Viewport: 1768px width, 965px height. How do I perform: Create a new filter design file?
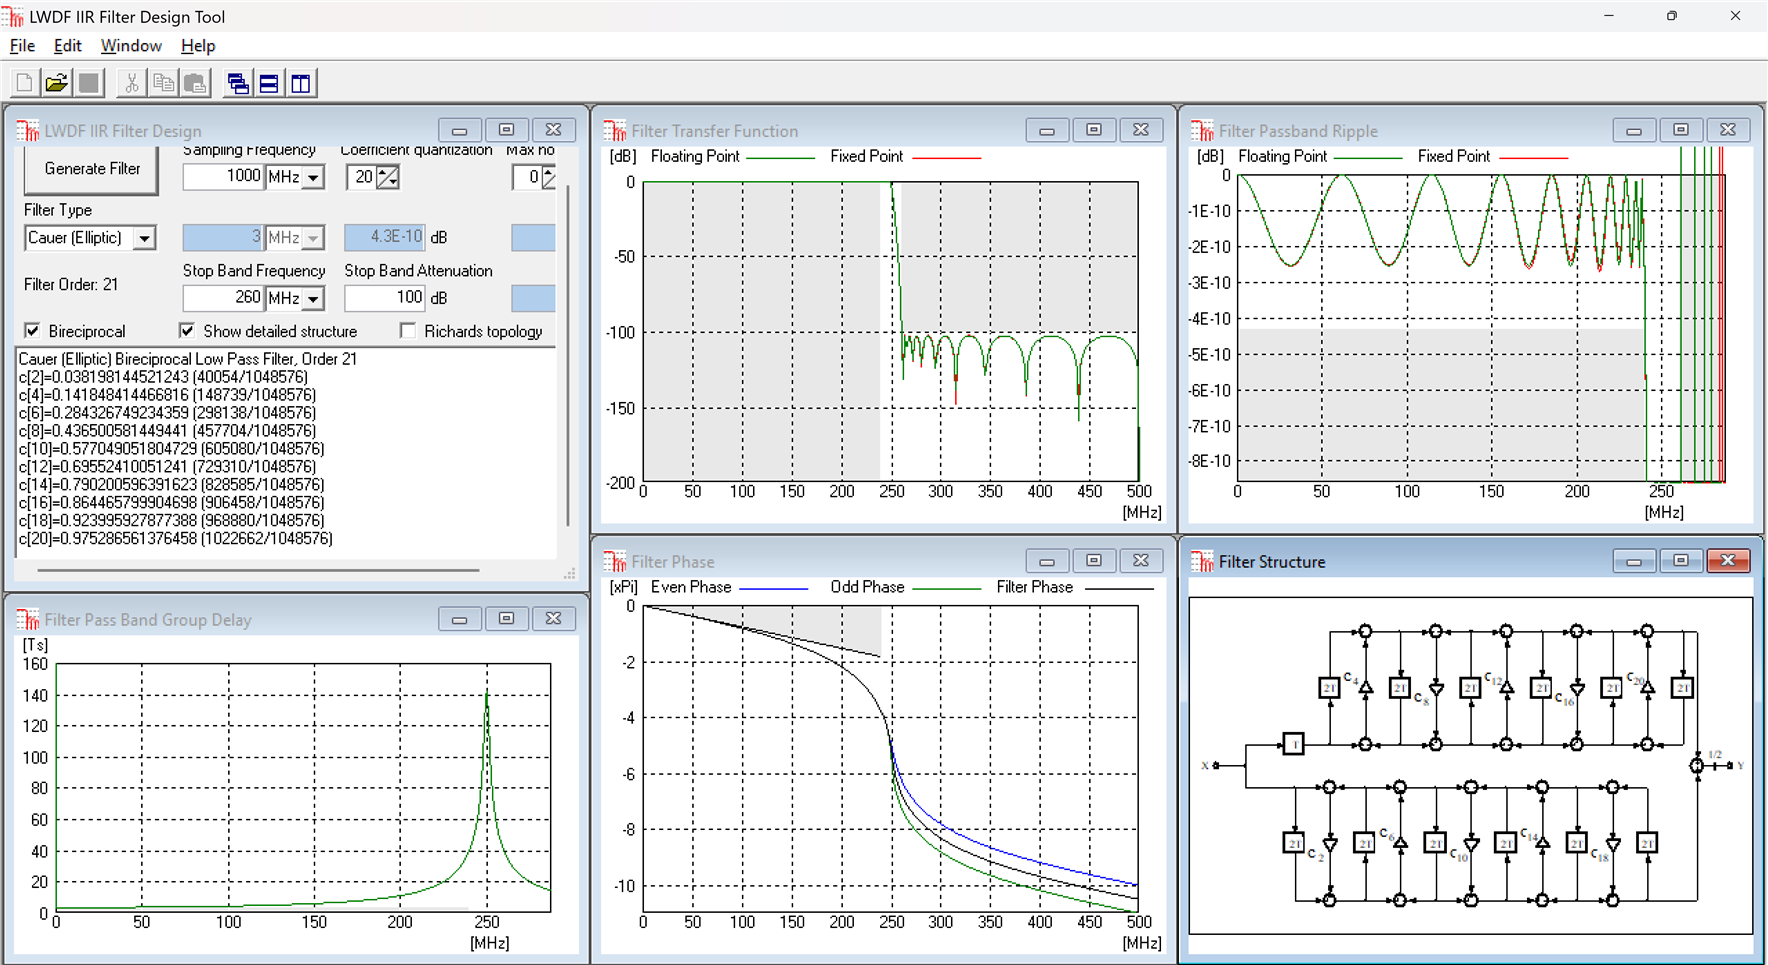25,83
